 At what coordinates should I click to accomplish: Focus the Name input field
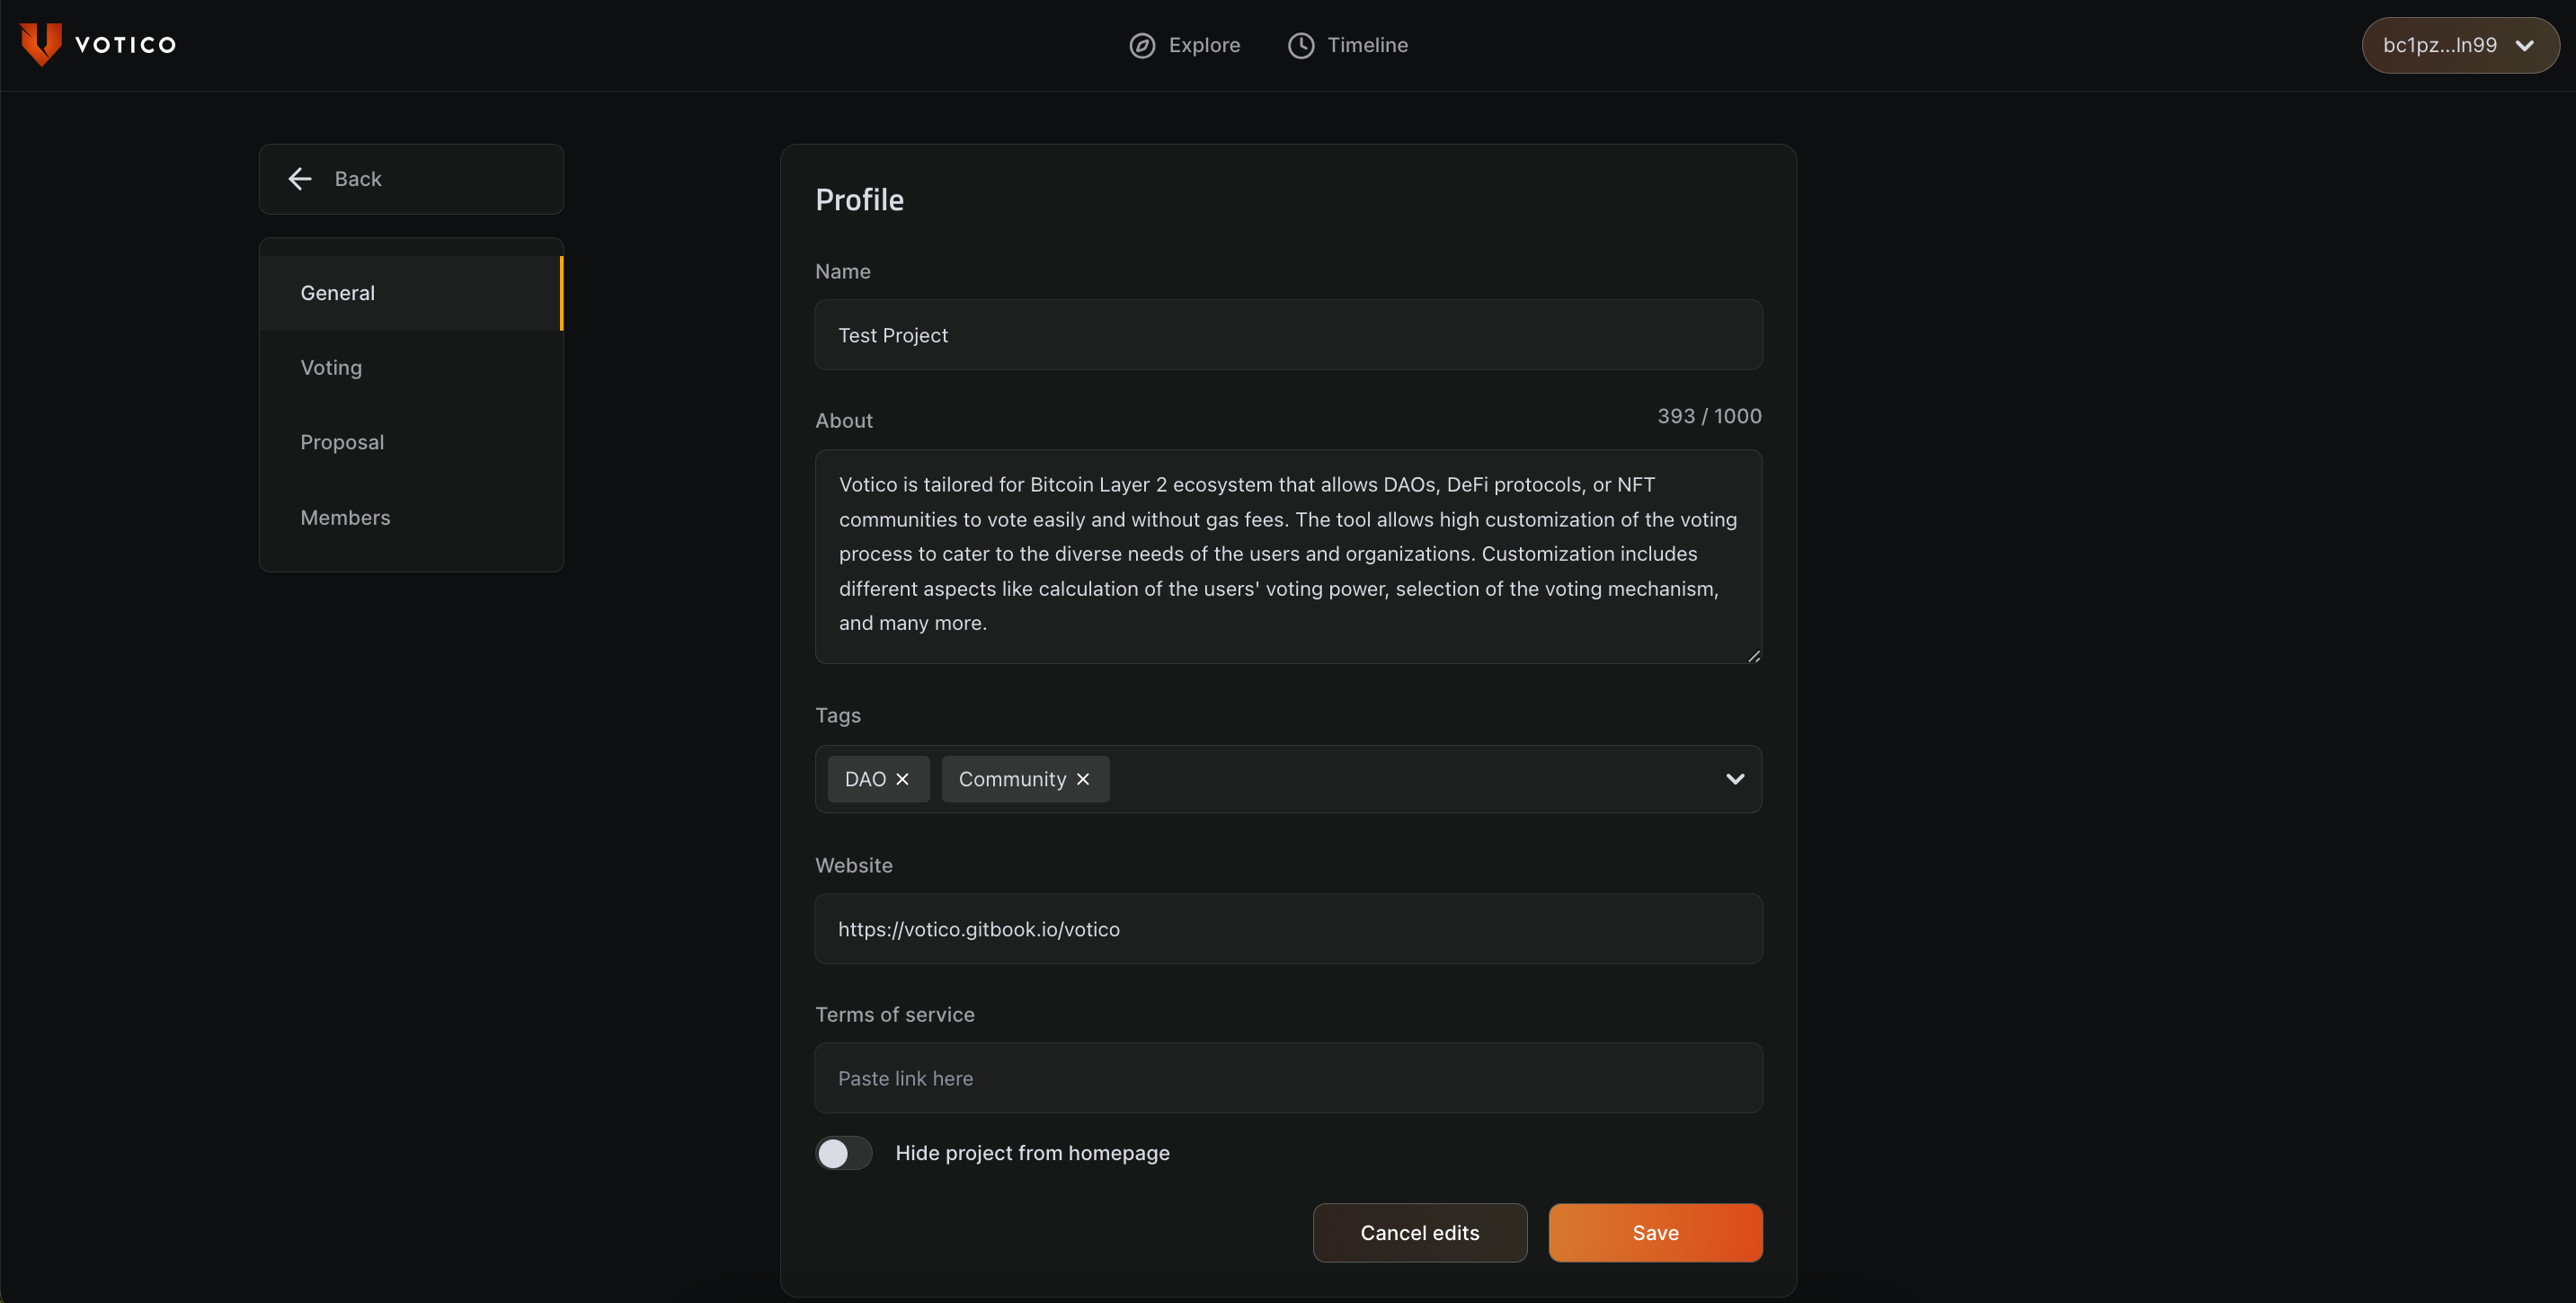tap(1288, 335)
